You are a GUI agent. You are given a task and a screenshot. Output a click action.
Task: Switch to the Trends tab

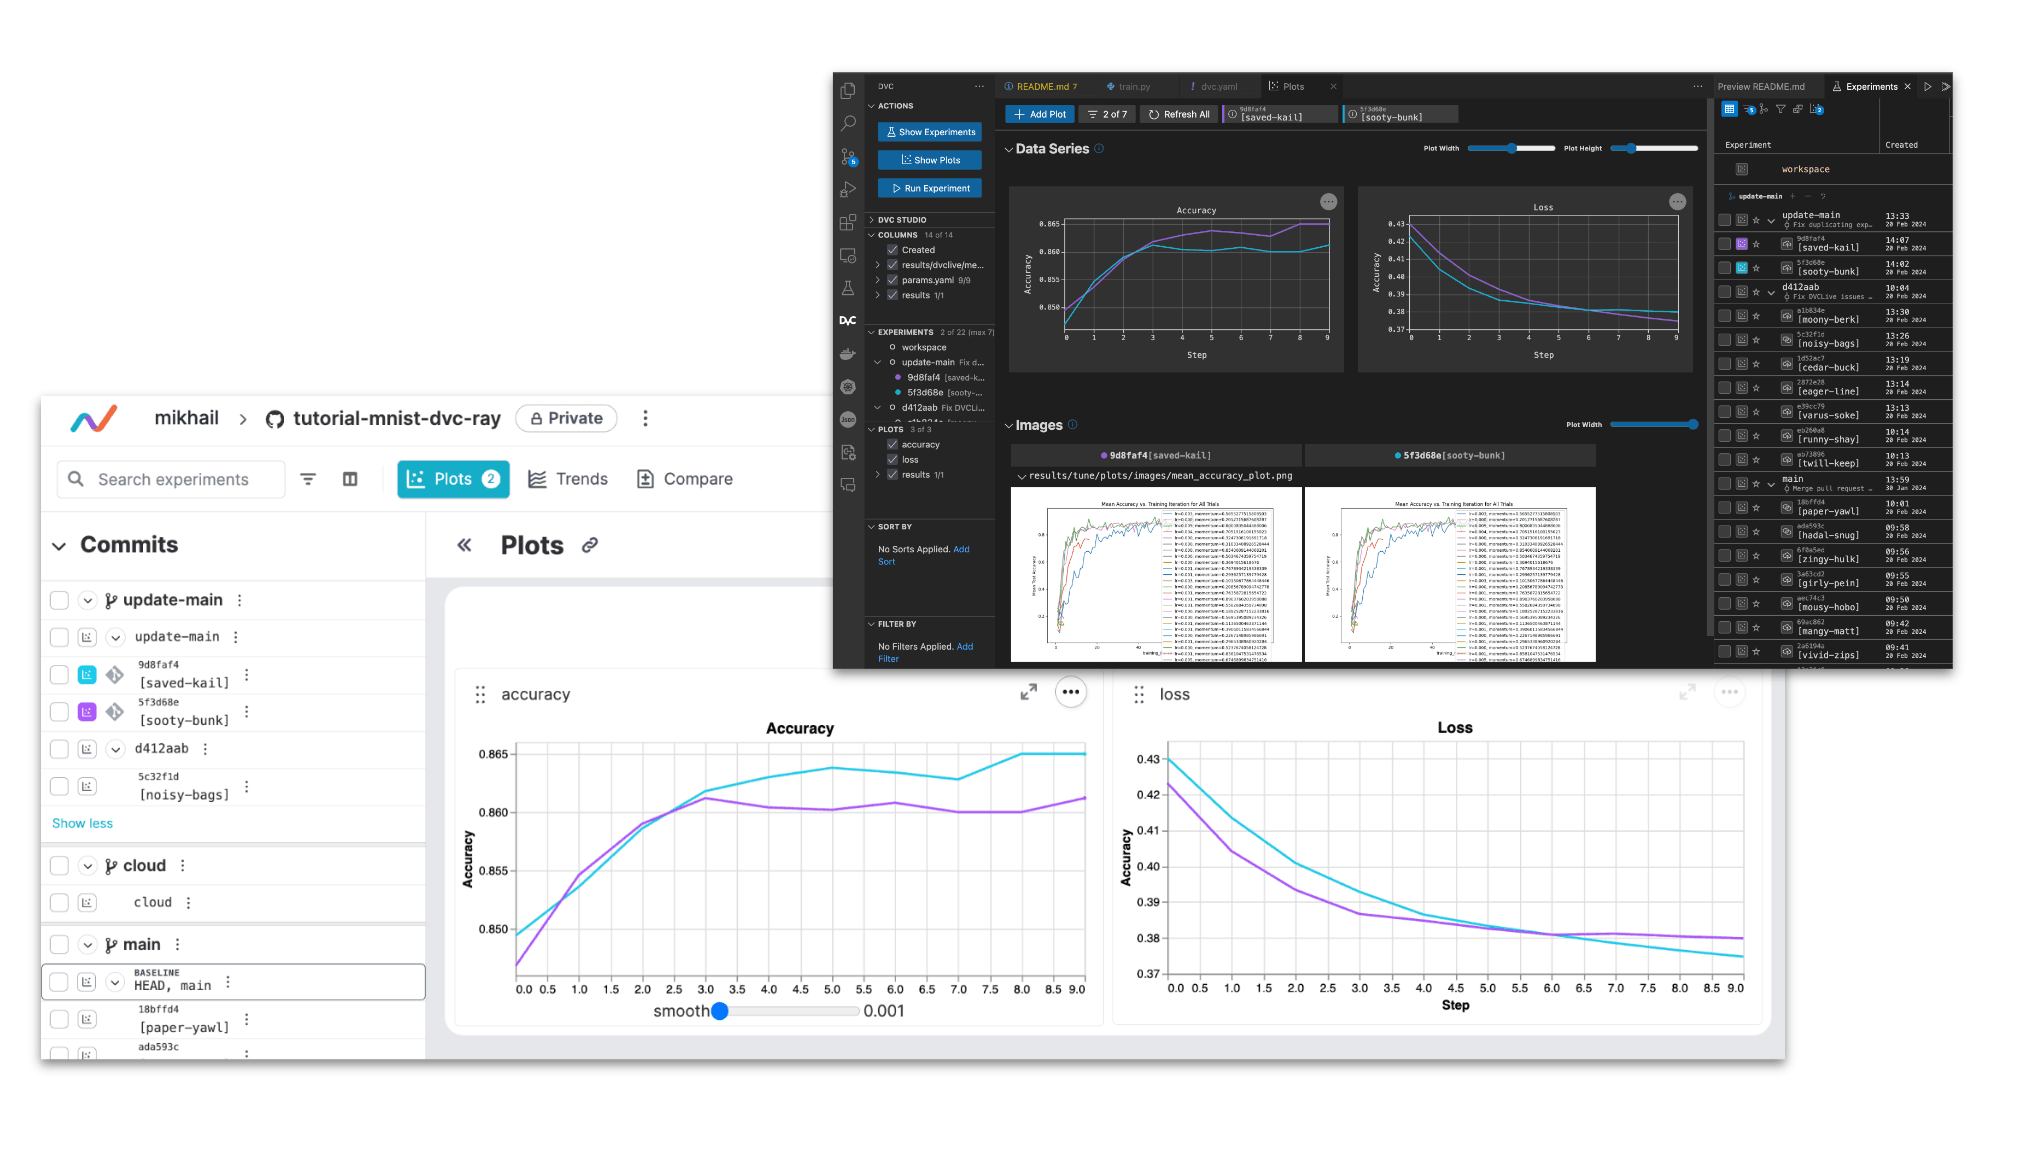[568, 479]
